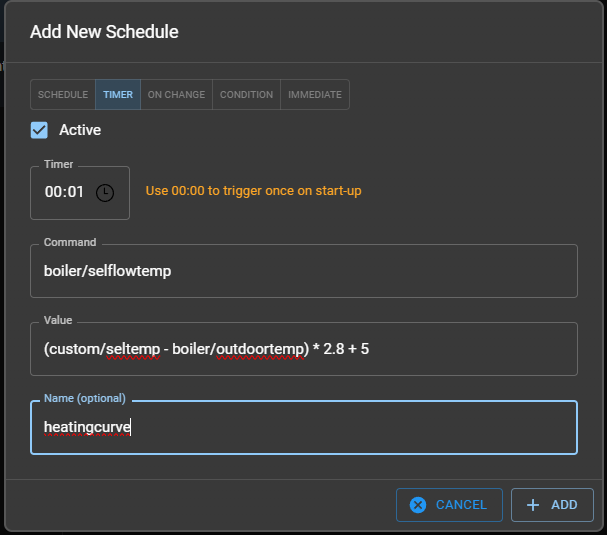The image size is (607, 535).
Task: Focus the Name (optional) input
Action: pyautogui.click(x=303, y=428)
